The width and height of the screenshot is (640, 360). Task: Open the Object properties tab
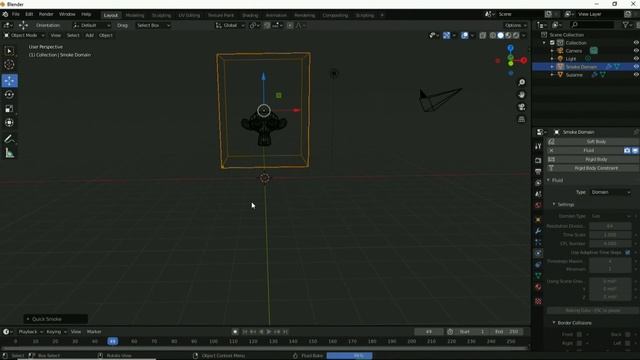point(538,220)
